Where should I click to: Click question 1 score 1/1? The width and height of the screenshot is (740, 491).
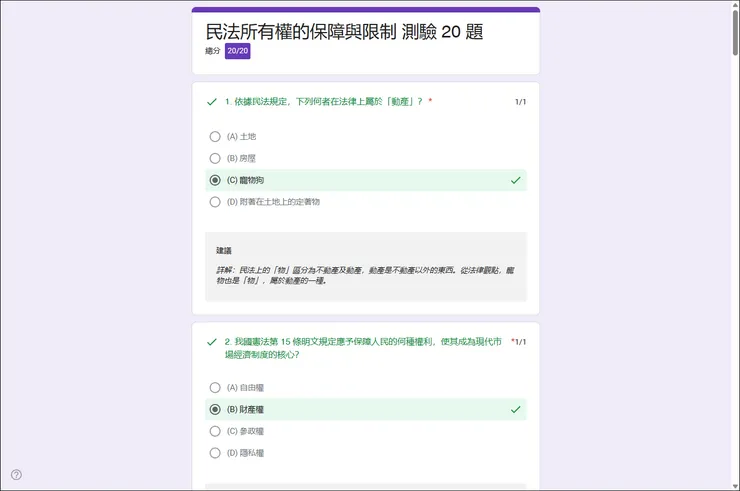click(520, 102)
